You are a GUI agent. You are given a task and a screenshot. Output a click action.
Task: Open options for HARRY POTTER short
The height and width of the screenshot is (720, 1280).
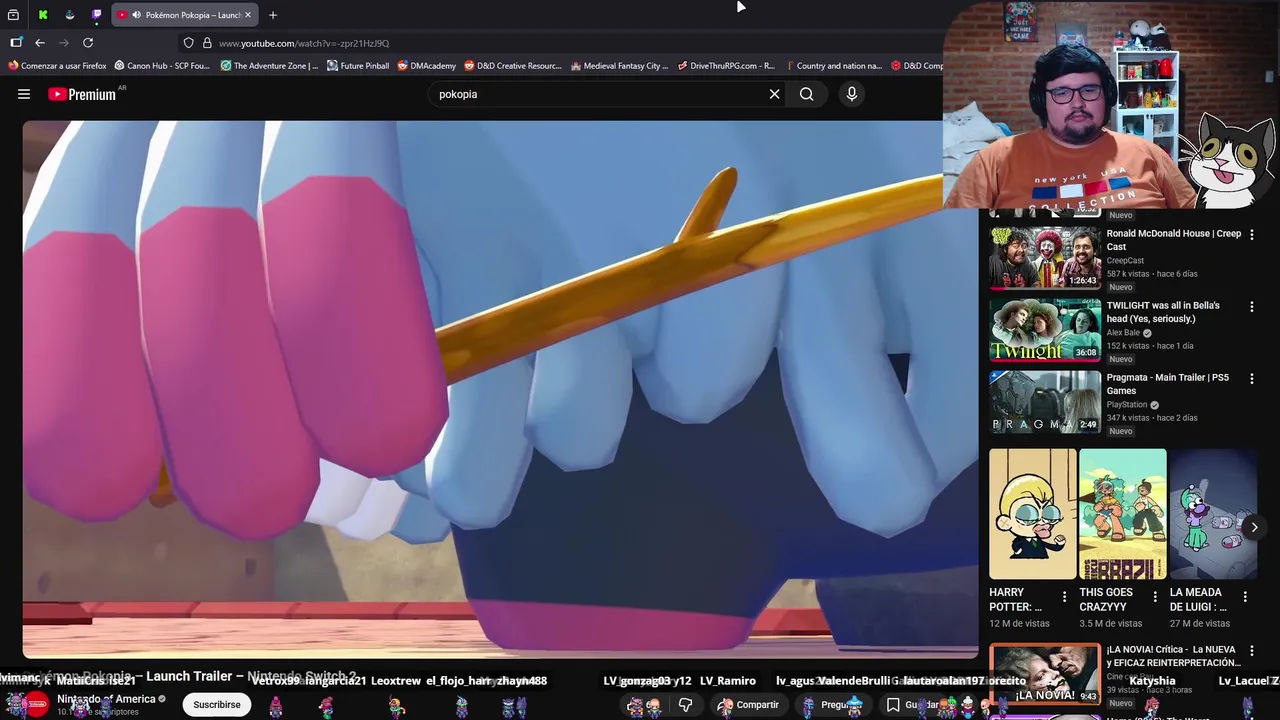[1065, 596]
